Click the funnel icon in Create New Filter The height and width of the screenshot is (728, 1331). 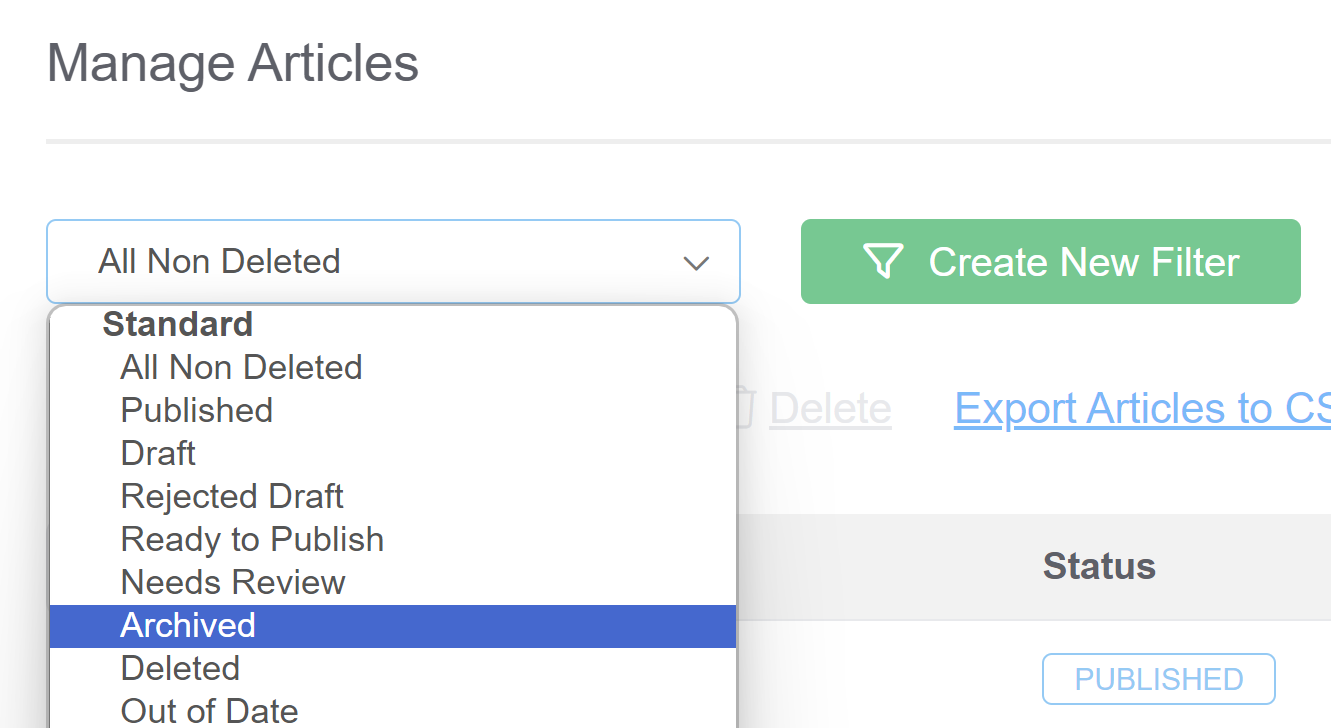[883, 261]
